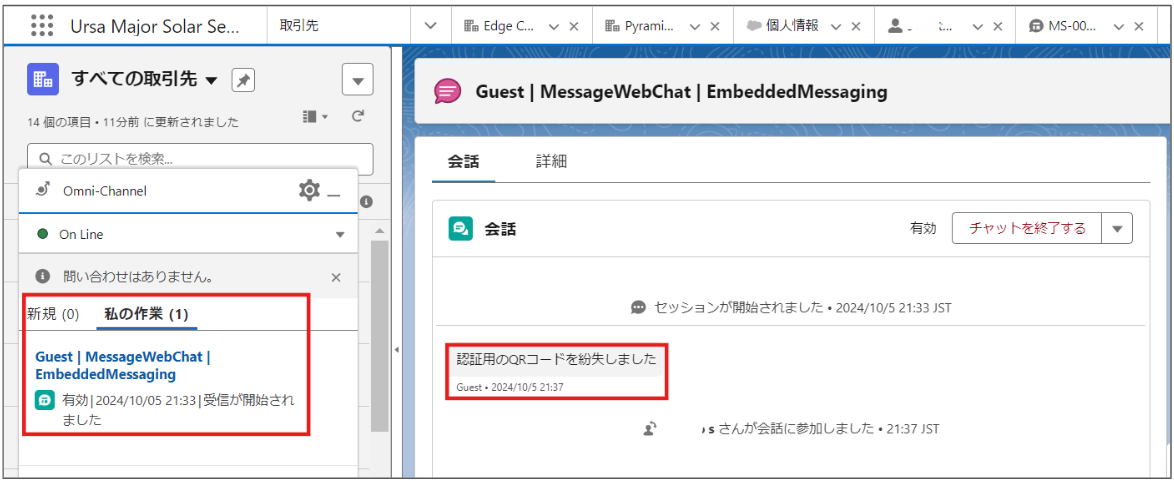
Task: Minimize the Omni-Channel widget
Action: click(x=334, y=195)
